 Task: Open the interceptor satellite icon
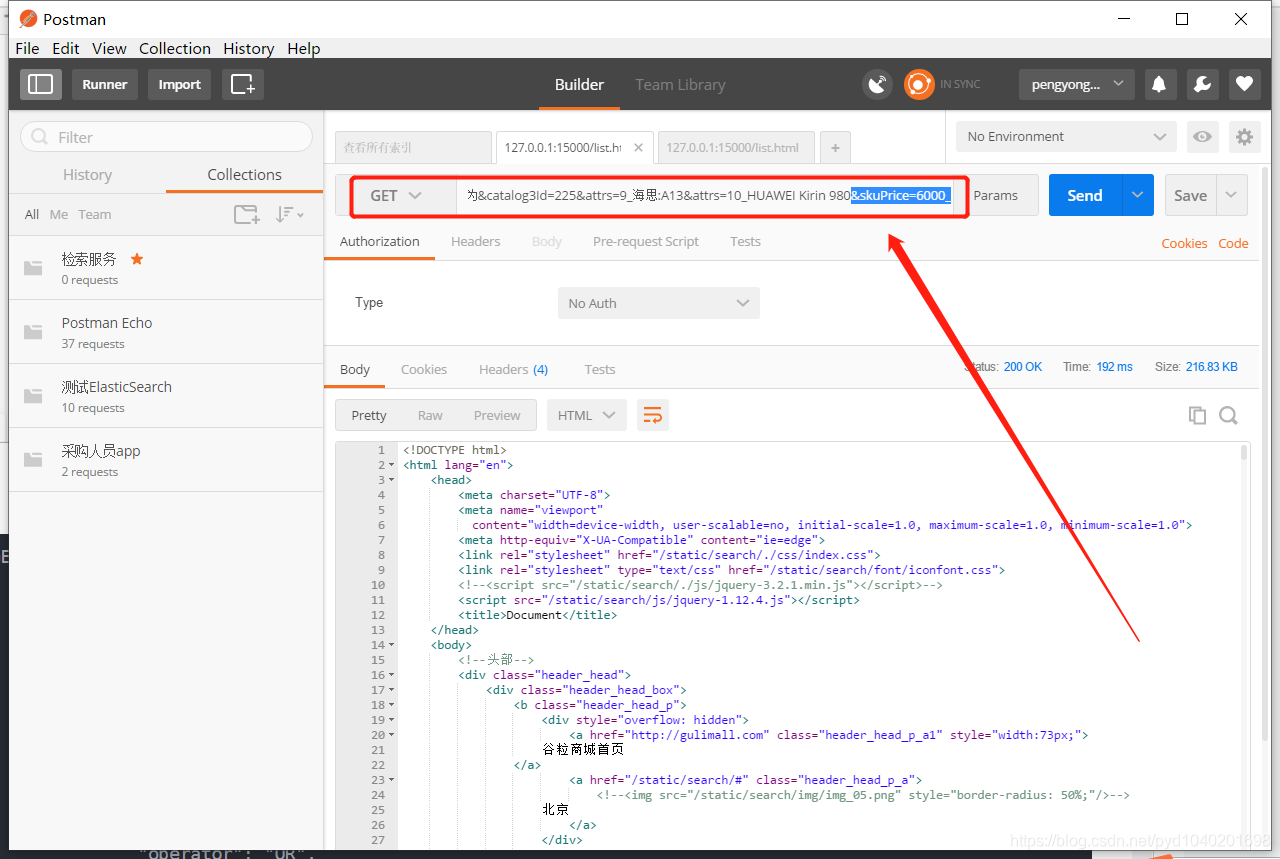(x=877, y=85)
